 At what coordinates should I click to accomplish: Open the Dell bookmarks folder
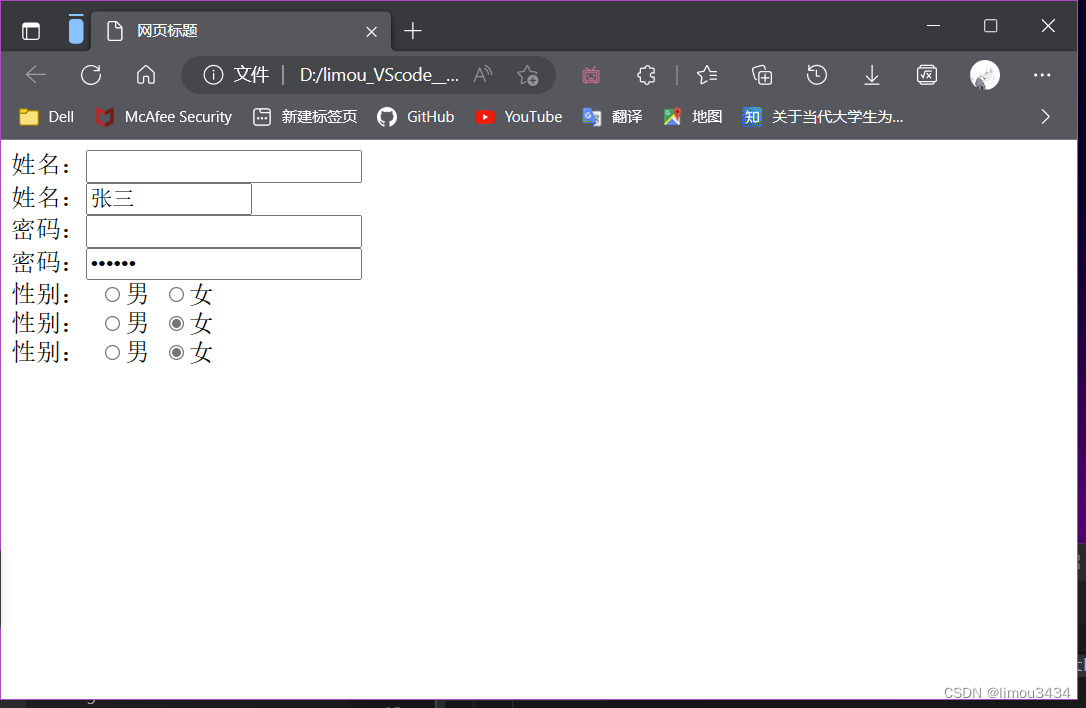click(x=46, y=117)
